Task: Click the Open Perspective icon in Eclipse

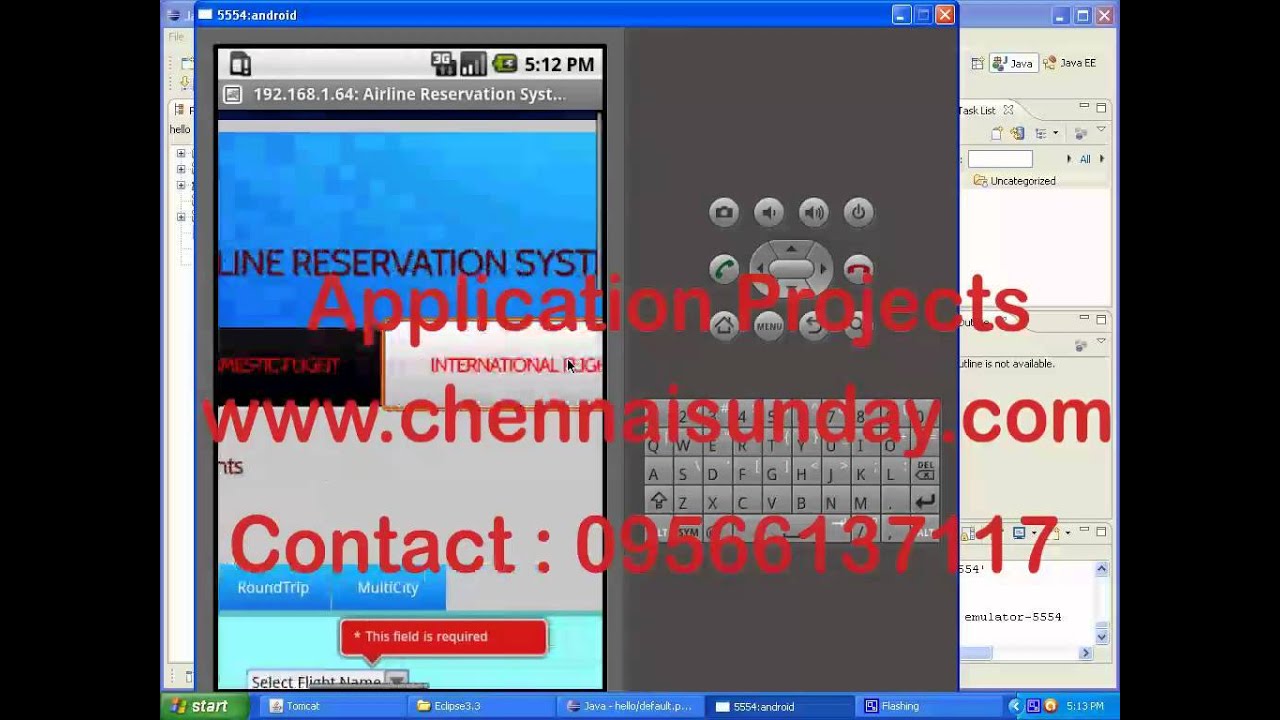Action: pos(977,63)
